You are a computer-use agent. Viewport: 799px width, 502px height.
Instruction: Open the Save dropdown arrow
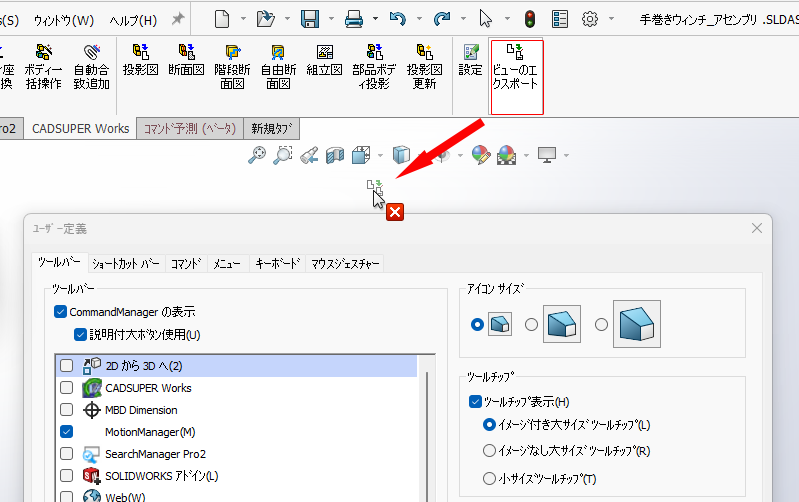click(x=331, y=19)
